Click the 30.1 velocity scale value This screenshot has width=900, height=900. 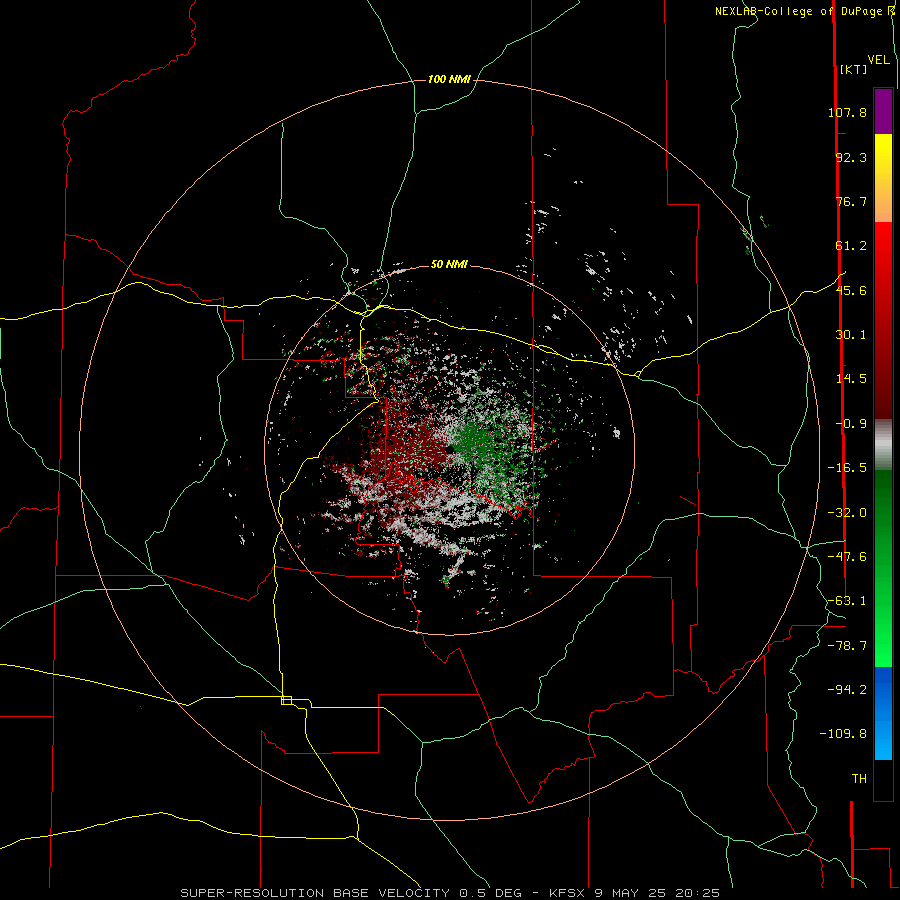click(x=851, y=335)
